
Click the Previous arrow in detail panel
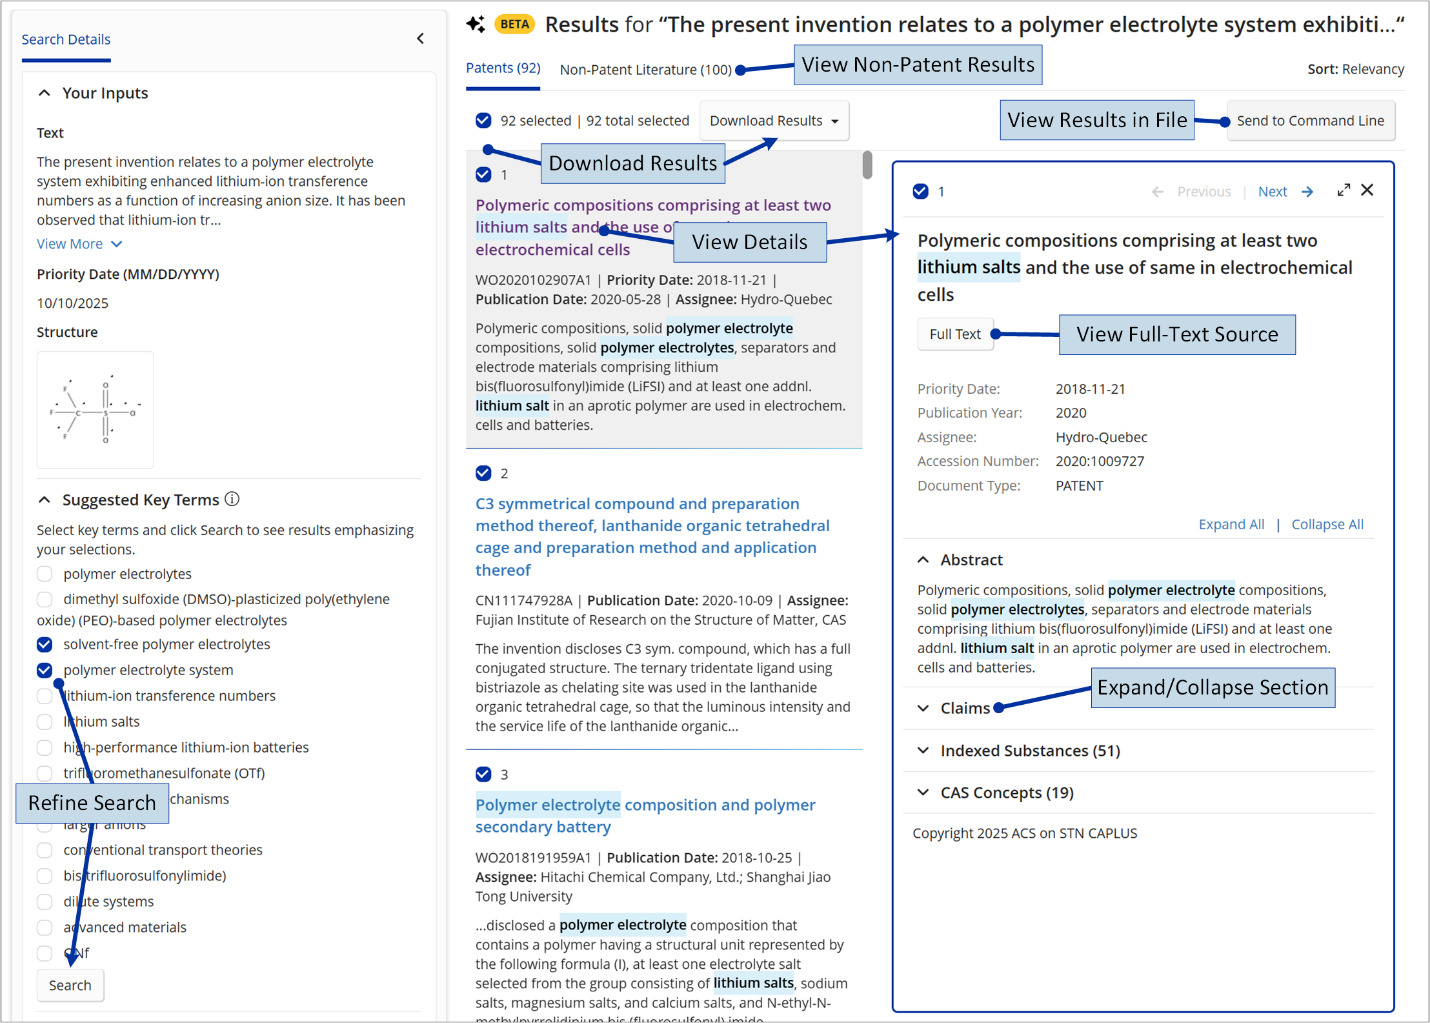point(1158,192)
